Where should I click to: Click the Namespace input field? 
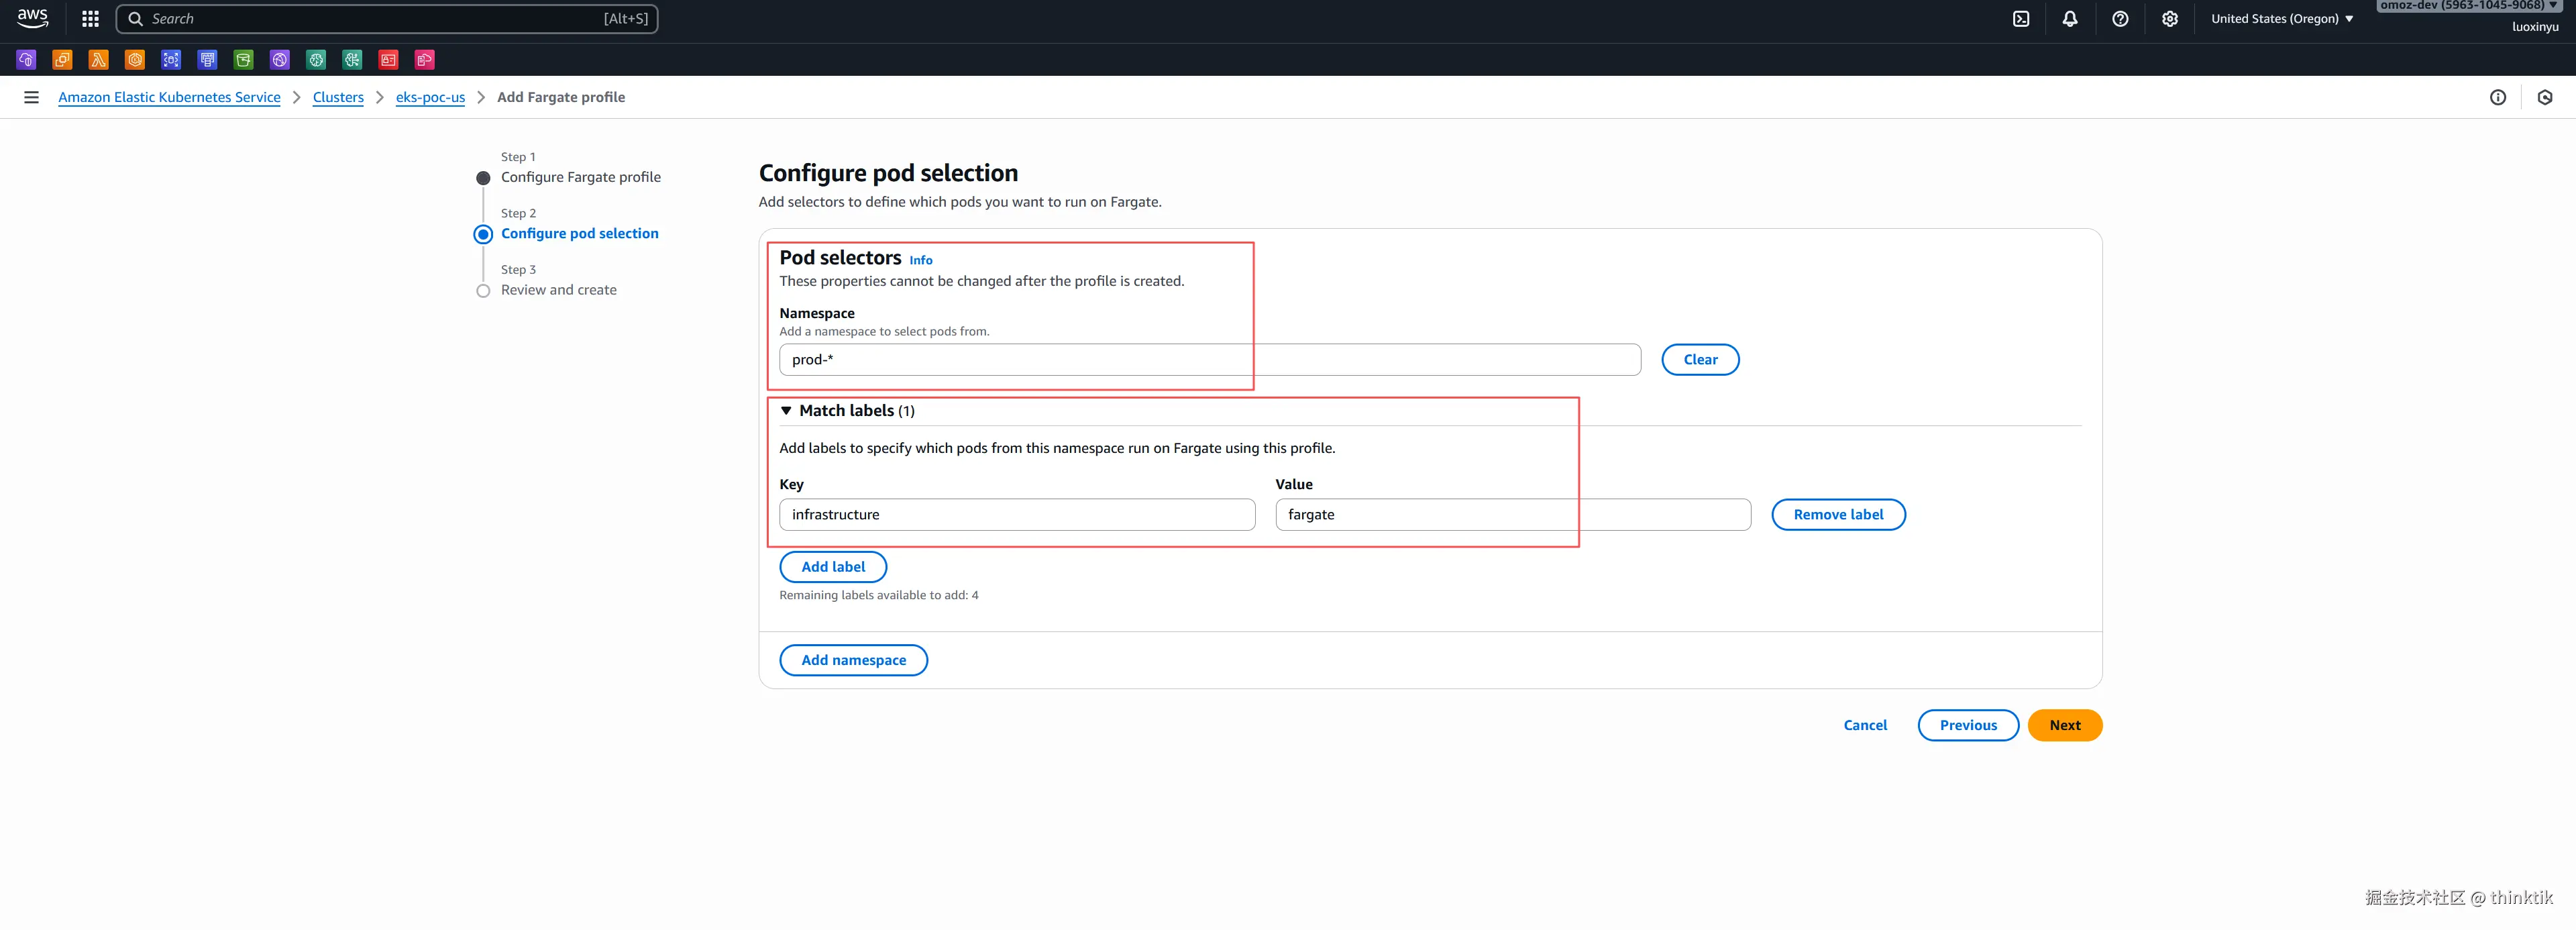coord(1209,360)
